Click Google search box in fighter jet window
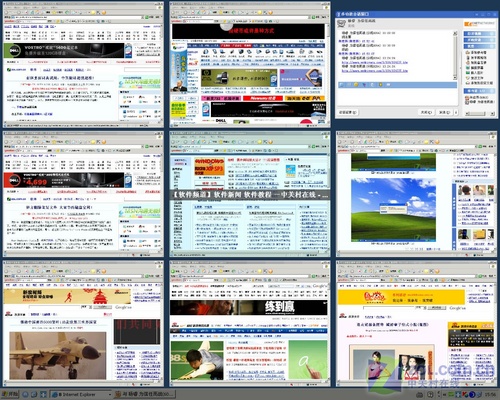This screenshot has width=500, height=400. pos(54,307)
